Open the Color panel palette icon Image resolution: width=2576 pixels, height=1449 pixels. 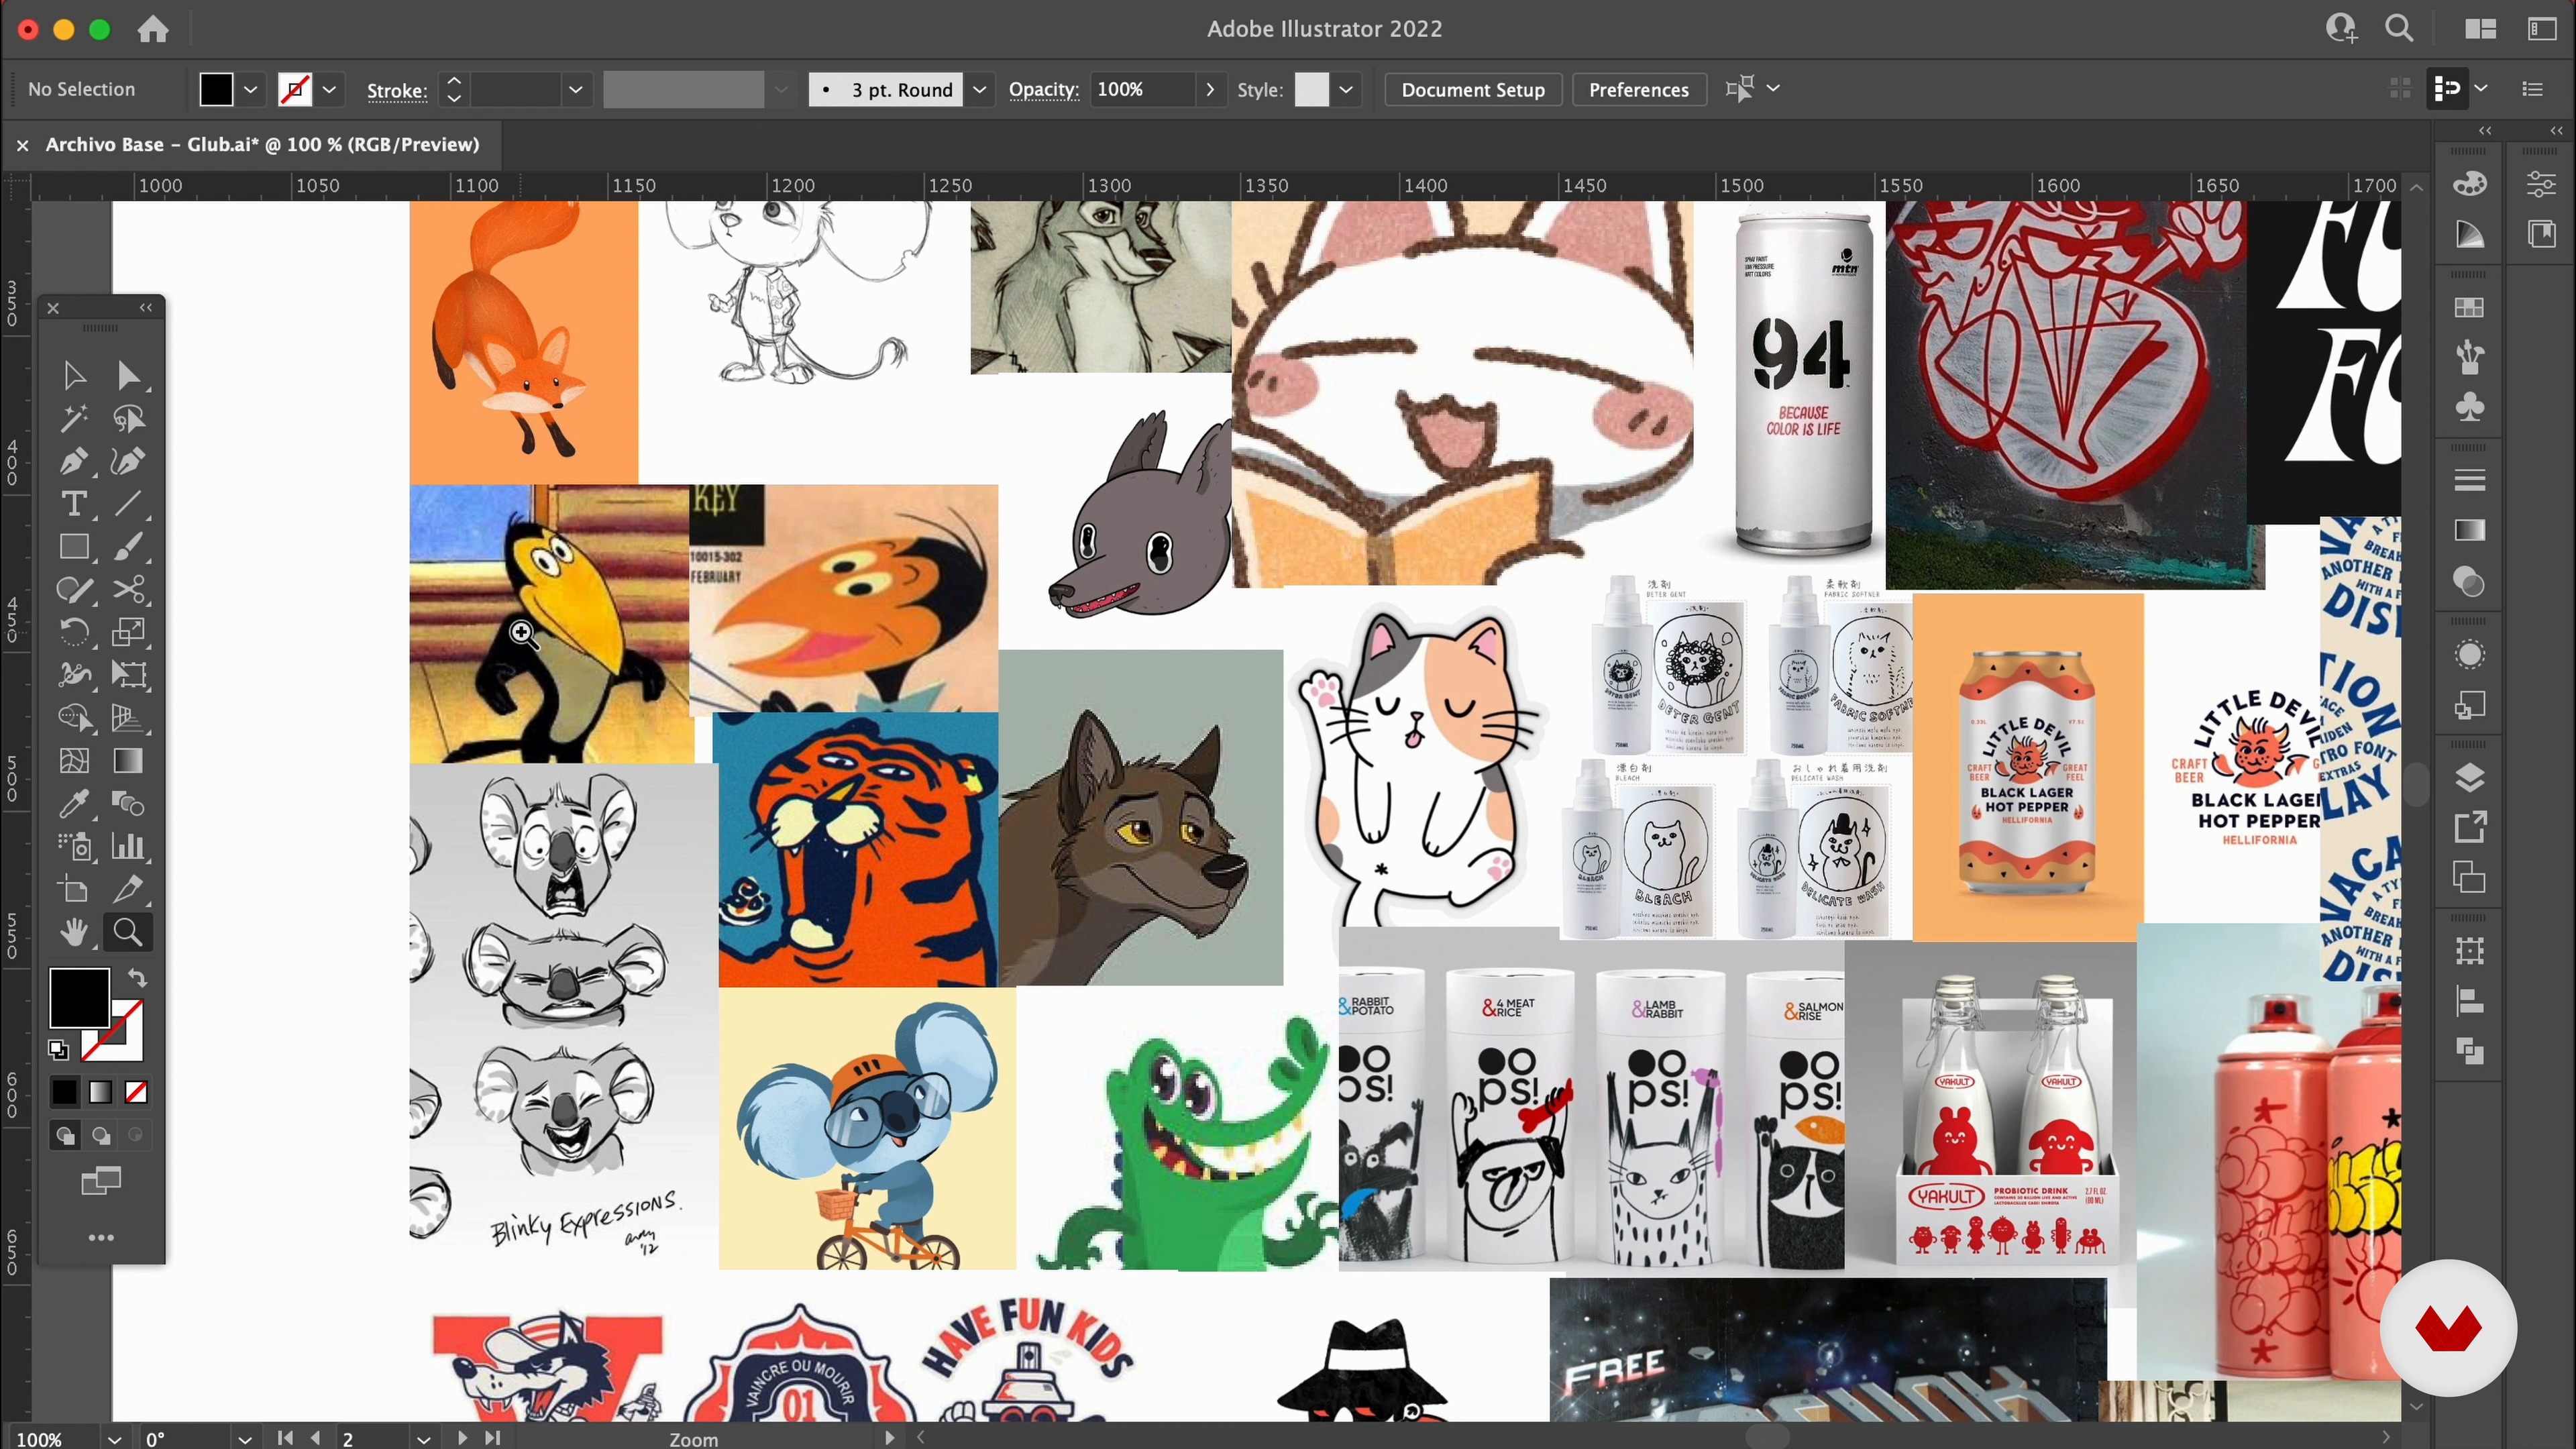[x=2469, y=184]
